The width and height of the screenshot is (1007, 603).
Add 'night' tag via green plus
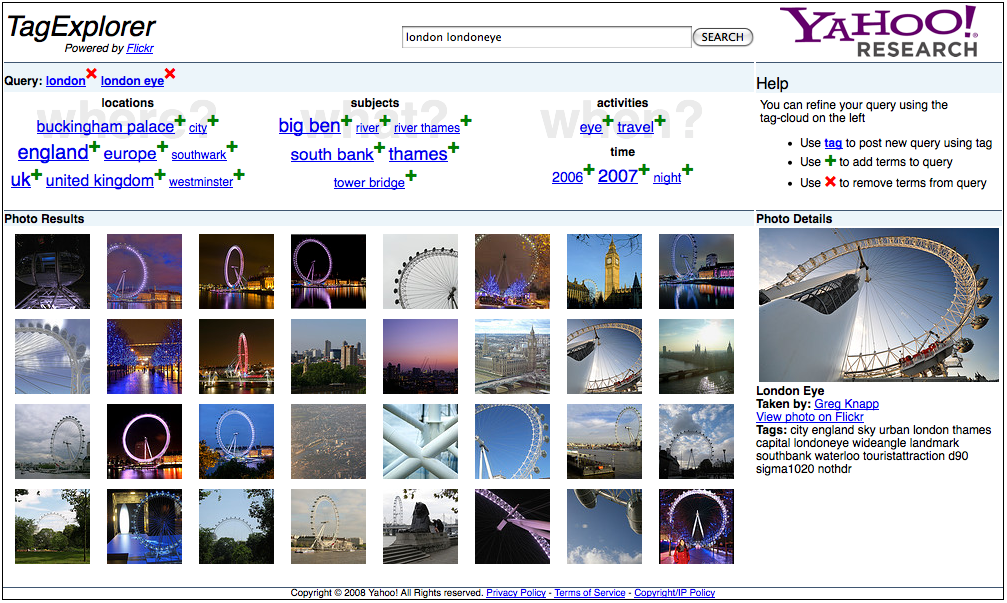point(688,170)
